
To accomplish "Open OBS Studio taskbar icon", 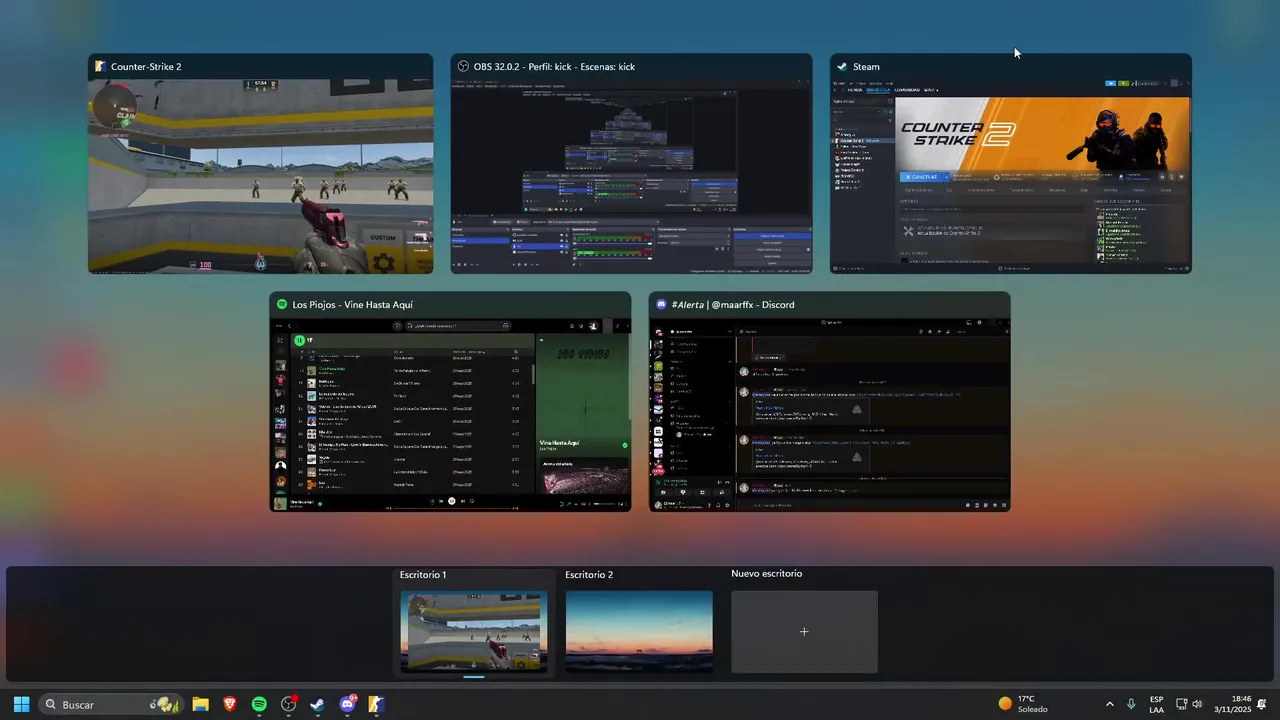I will [289, 704].
